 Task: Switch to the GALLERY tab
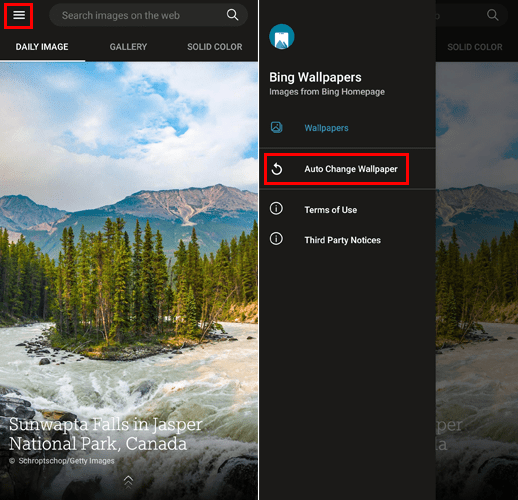click(128, 47)
